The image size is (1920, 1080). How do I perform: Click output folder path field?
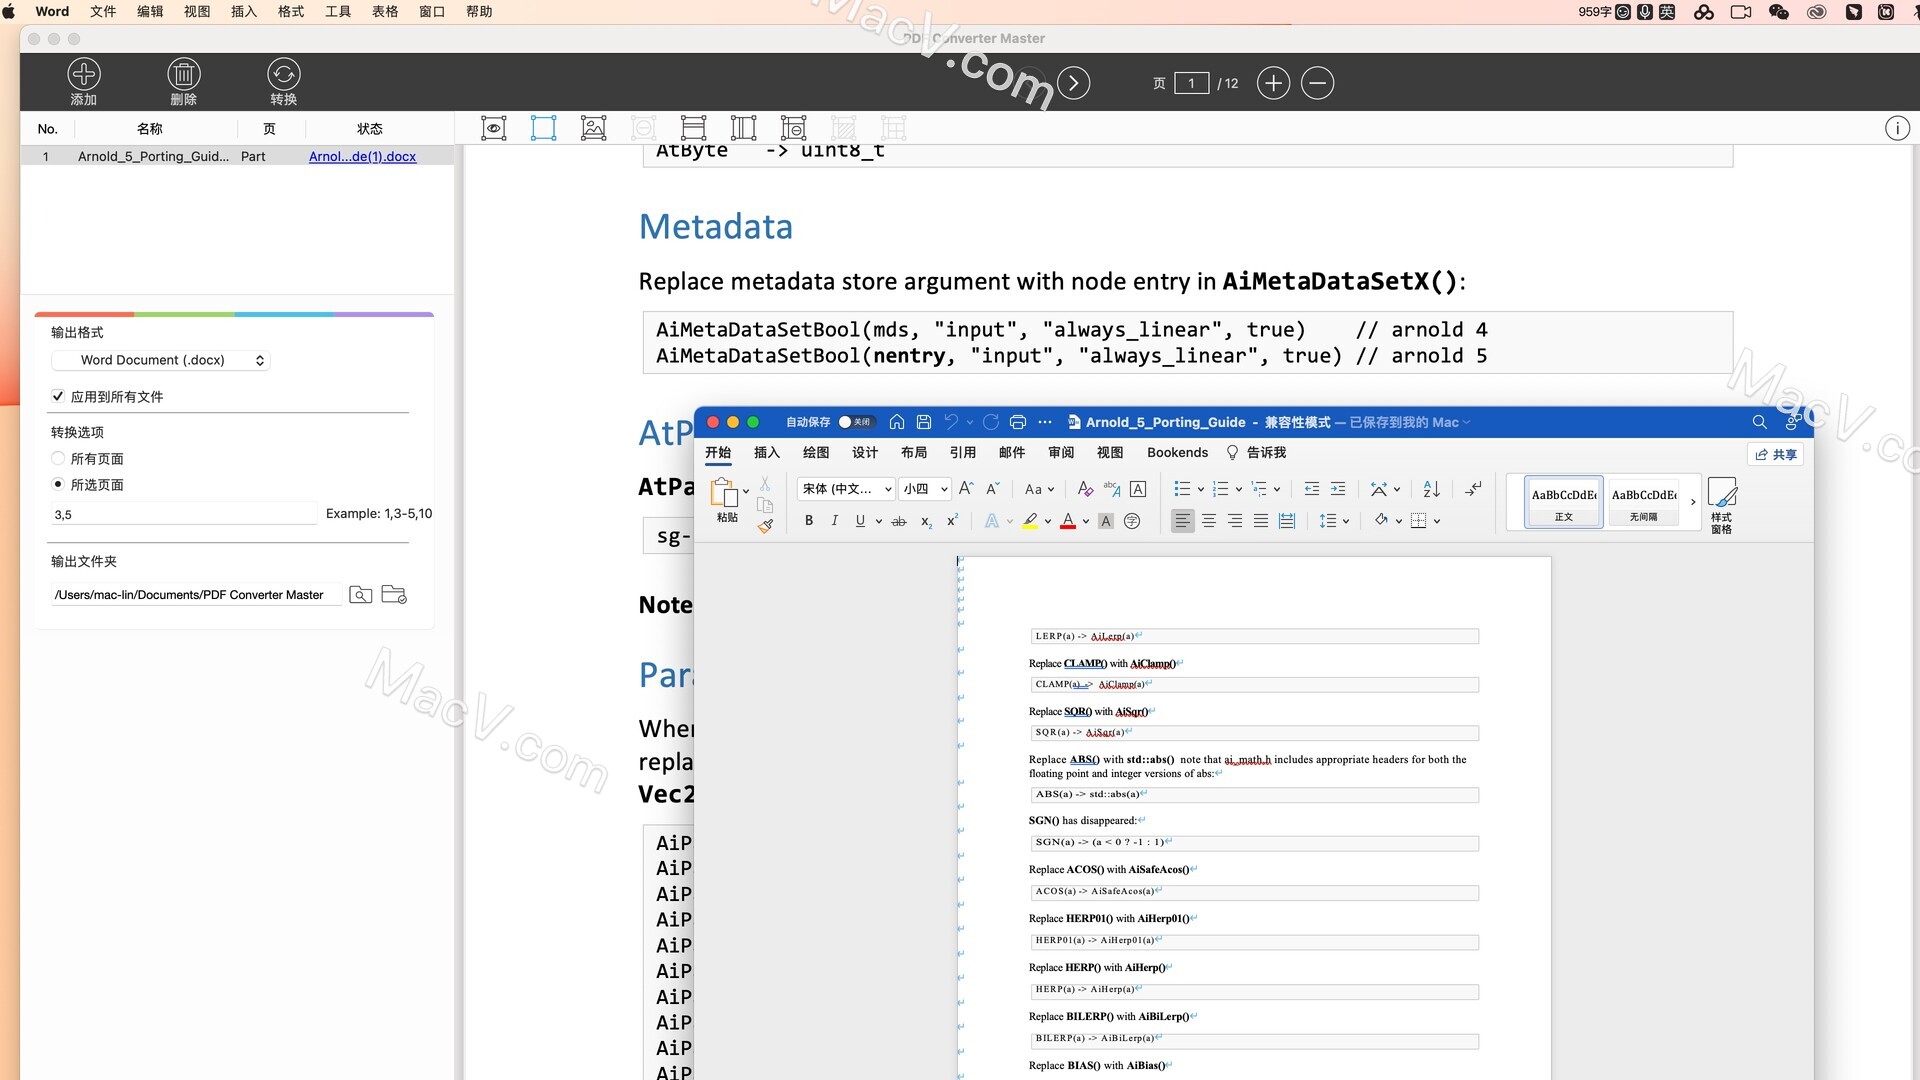pyautogui.click(x=196, y=595)
